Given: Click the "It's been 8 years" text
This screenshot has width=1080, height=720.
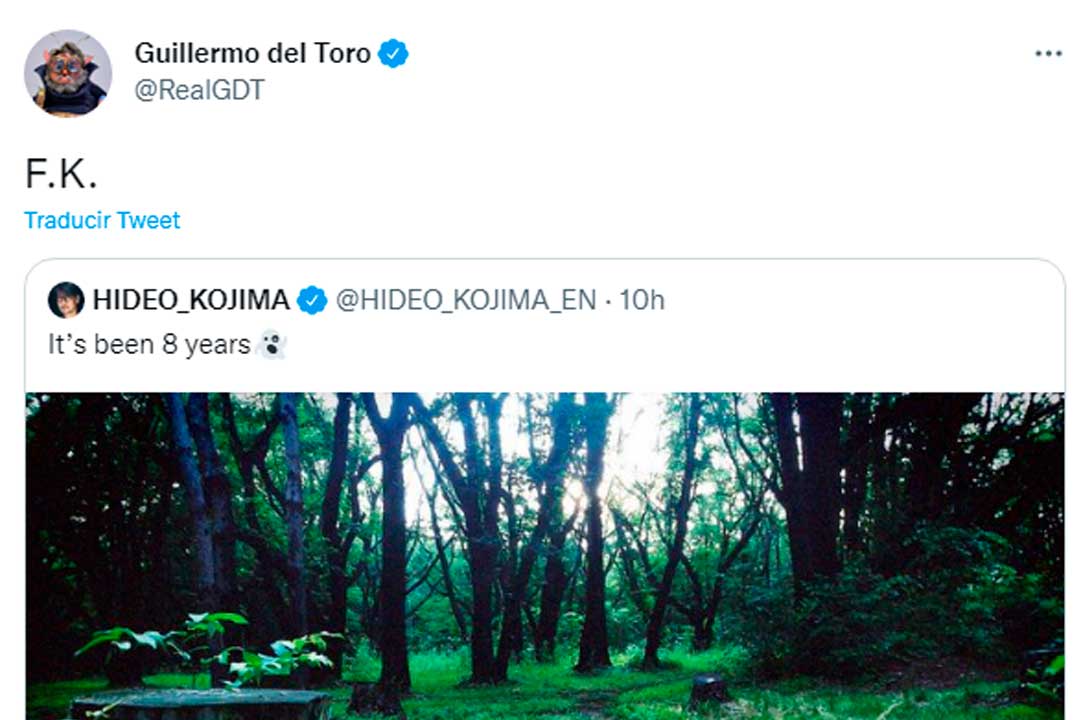Looking at the screenshot, I should click(x=148, y=345).
